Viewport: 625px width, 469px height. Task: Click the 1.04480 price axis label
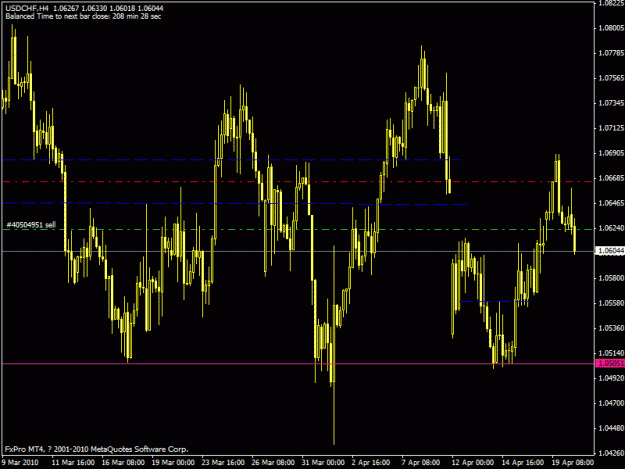point(611,428)
